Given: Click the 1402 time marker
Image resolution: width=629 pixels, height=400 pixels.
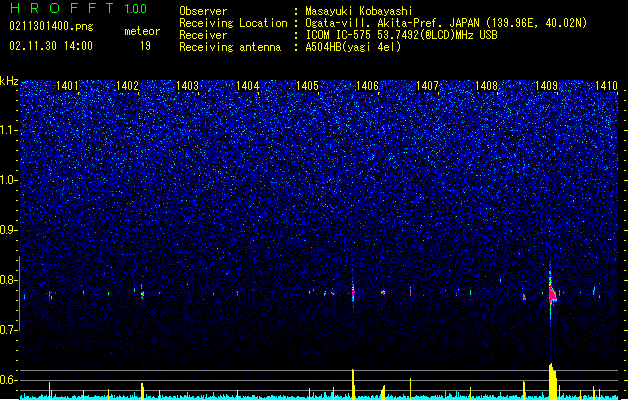Looking at the screenshot, I should click(127, 86).
